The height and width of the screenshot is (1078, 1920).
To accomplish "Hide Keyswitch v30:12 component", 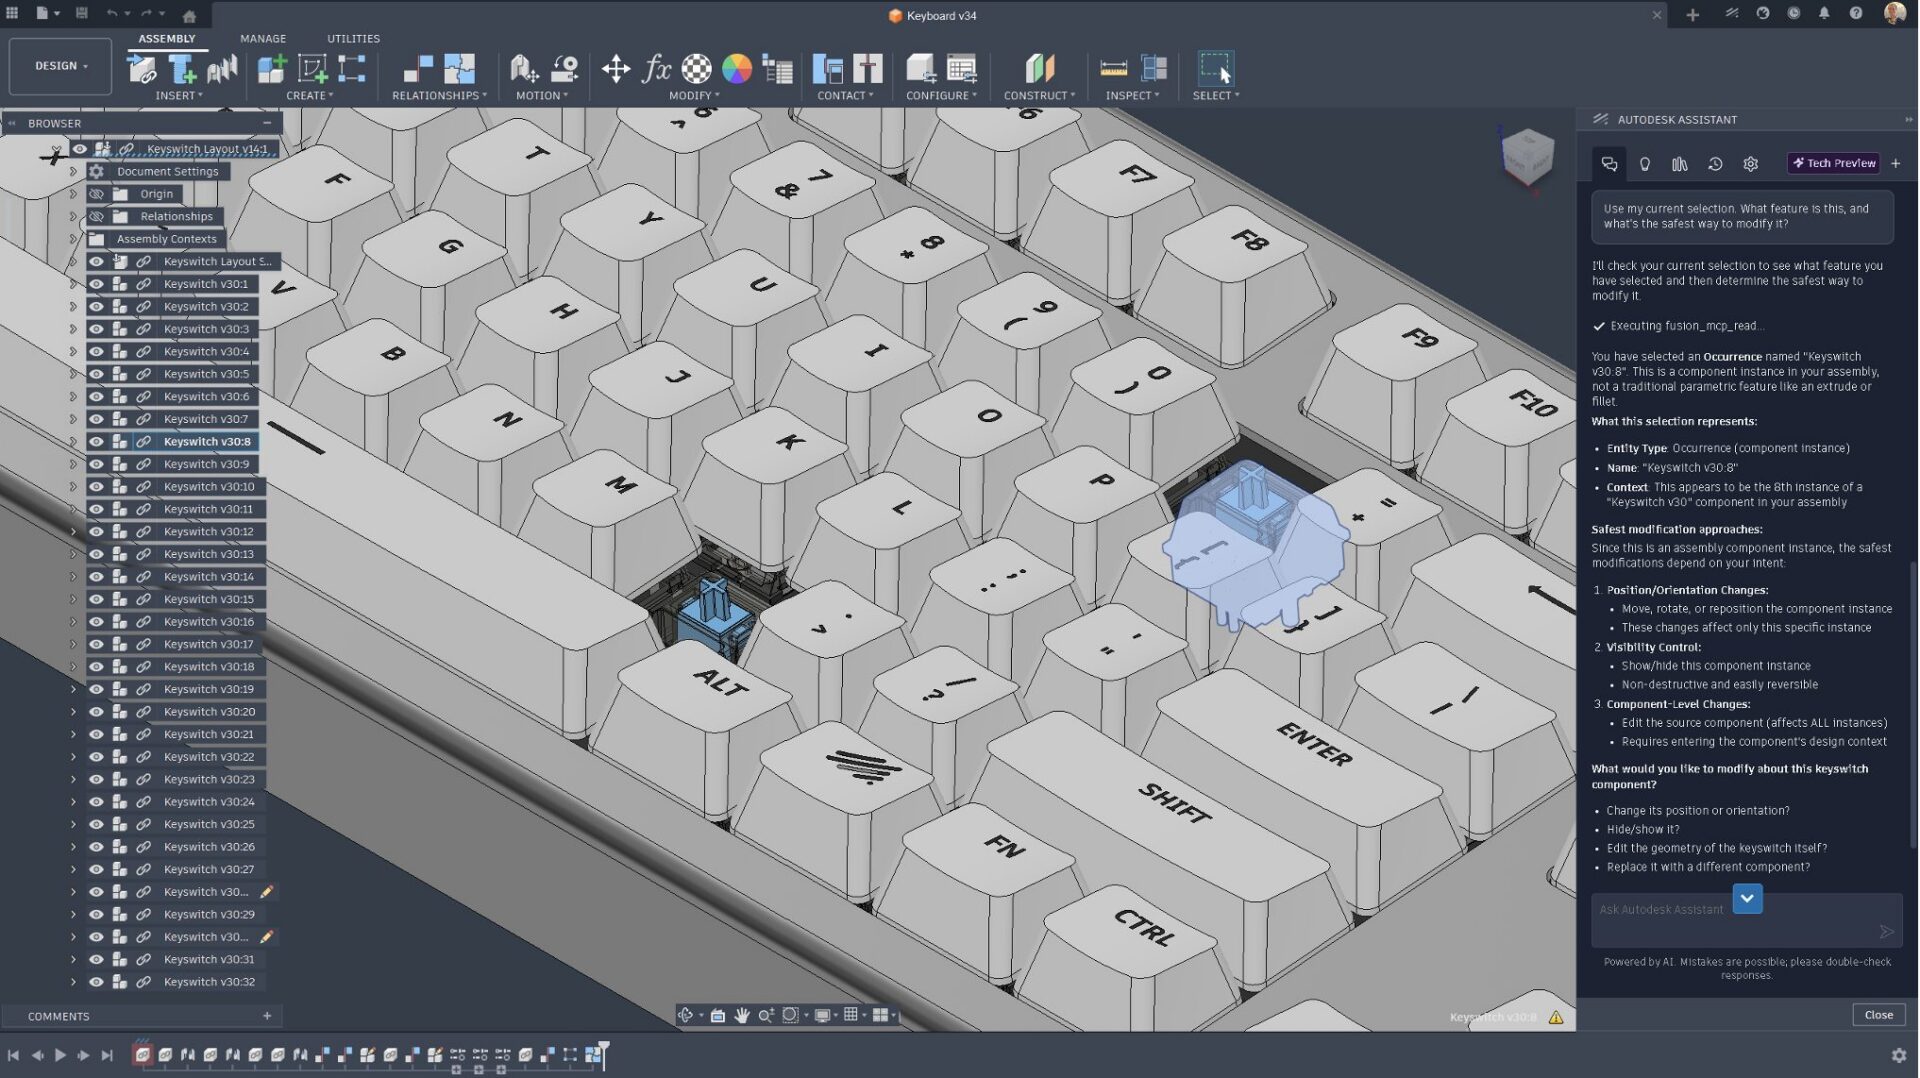I will (96, 532).
